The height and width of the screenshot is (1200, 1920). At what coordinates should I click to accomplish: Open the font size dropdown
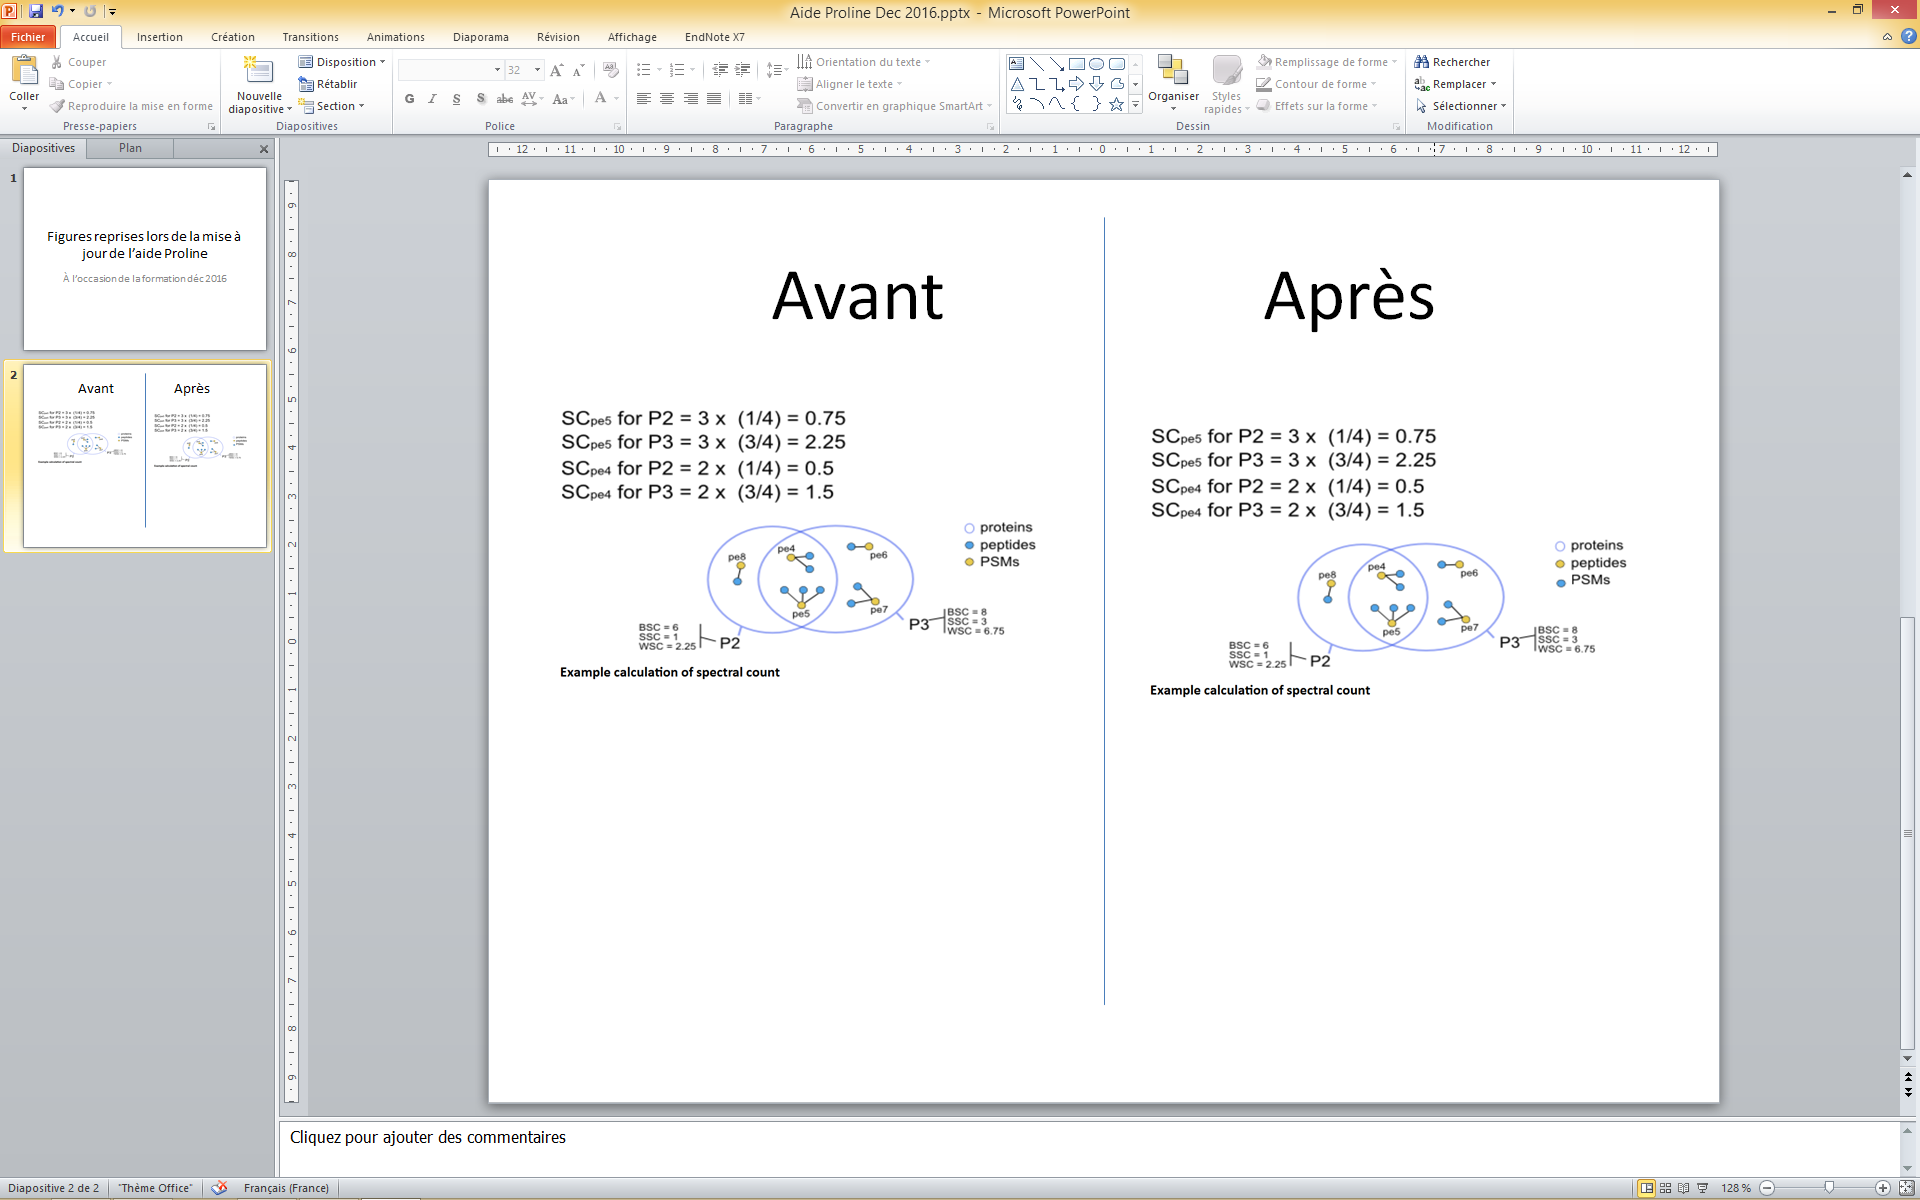[x=537, y=70]
